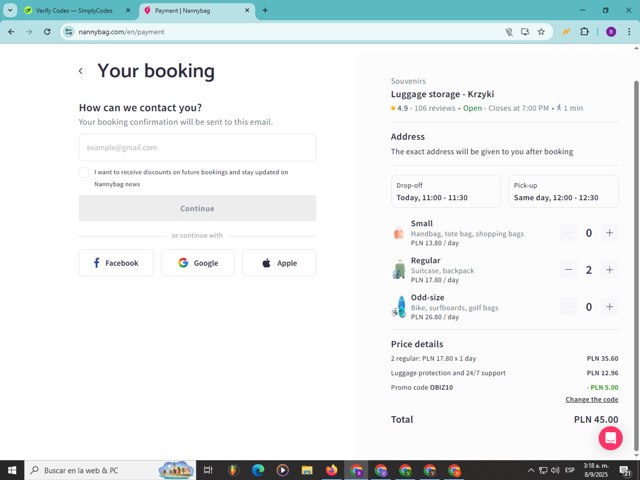This screenshot has height=480, width=640.
Task: Close the Verify Codes SimplyCodes tab
Action: (128, 11)
